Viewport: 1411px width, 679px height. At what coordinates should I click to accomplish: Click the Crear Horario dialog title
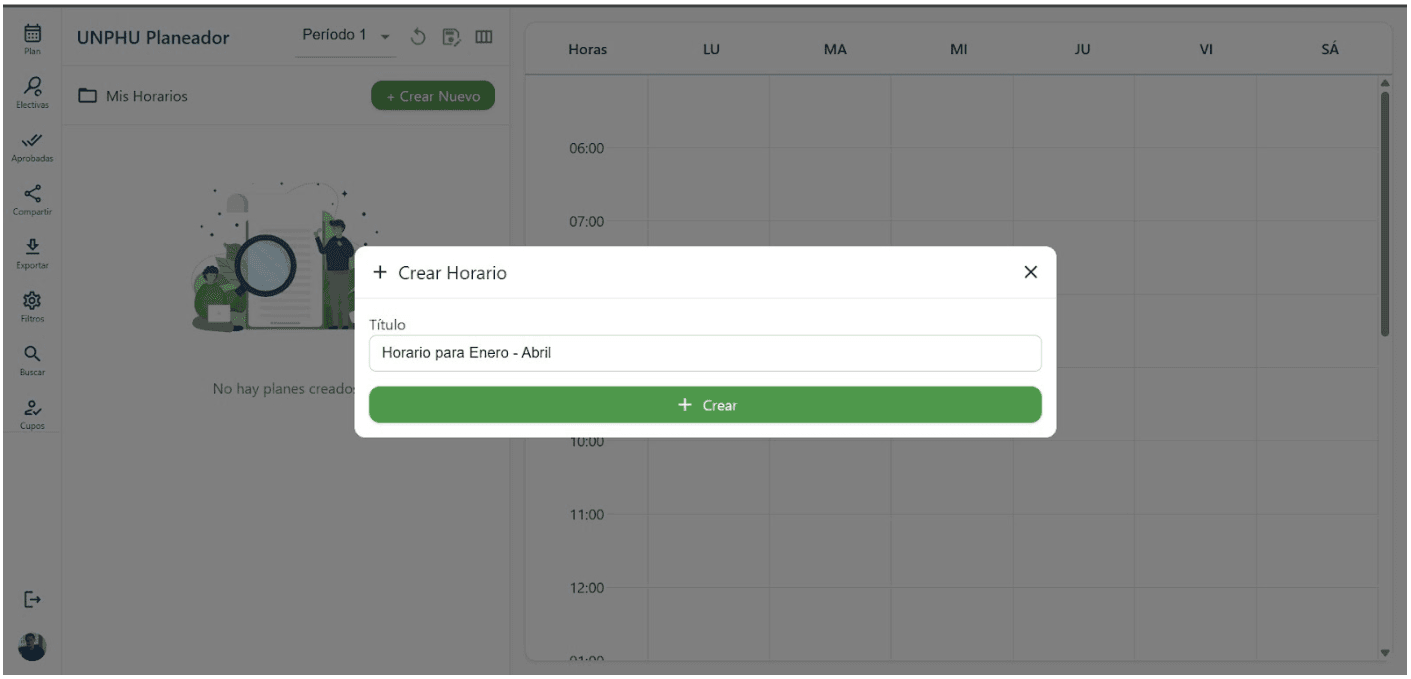452,272
